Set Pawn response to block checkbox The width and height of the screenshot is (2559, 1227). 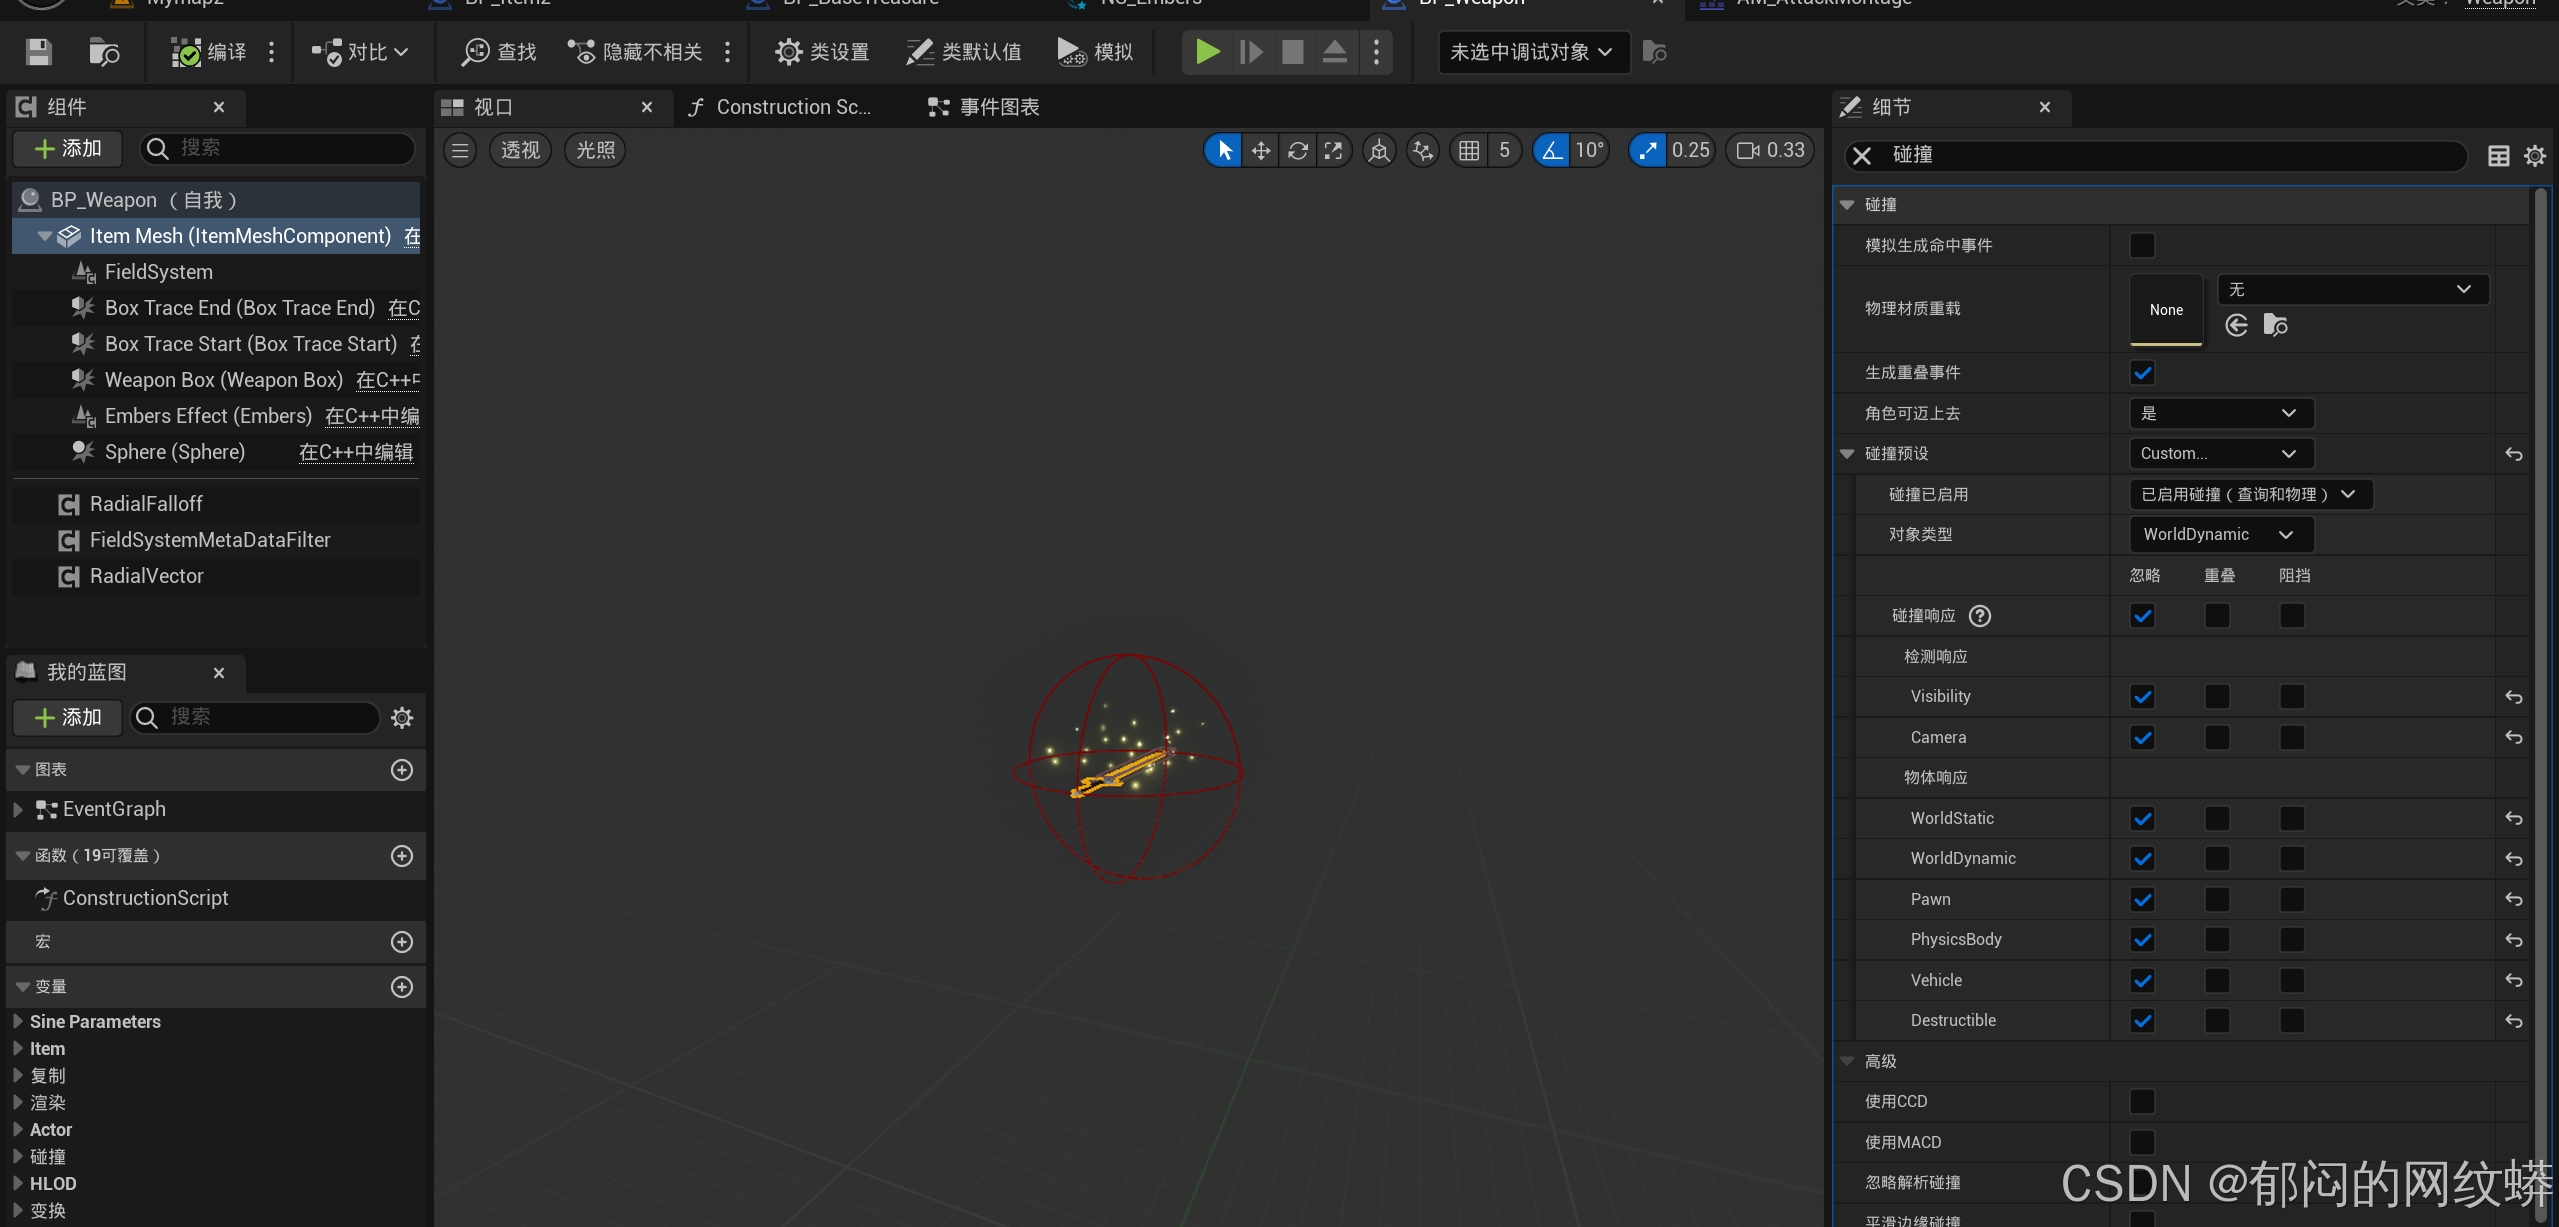(x=2292, y=900)
